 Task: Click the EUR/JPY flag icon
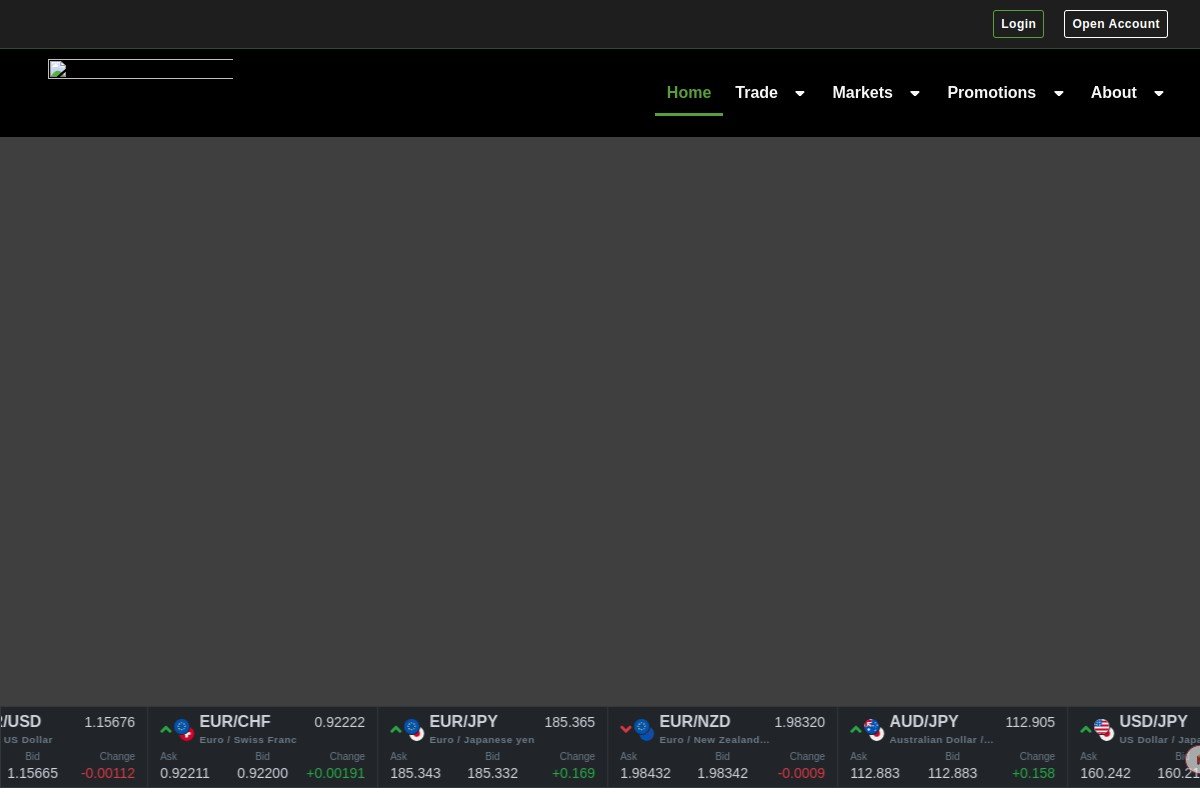coord(414,730)
